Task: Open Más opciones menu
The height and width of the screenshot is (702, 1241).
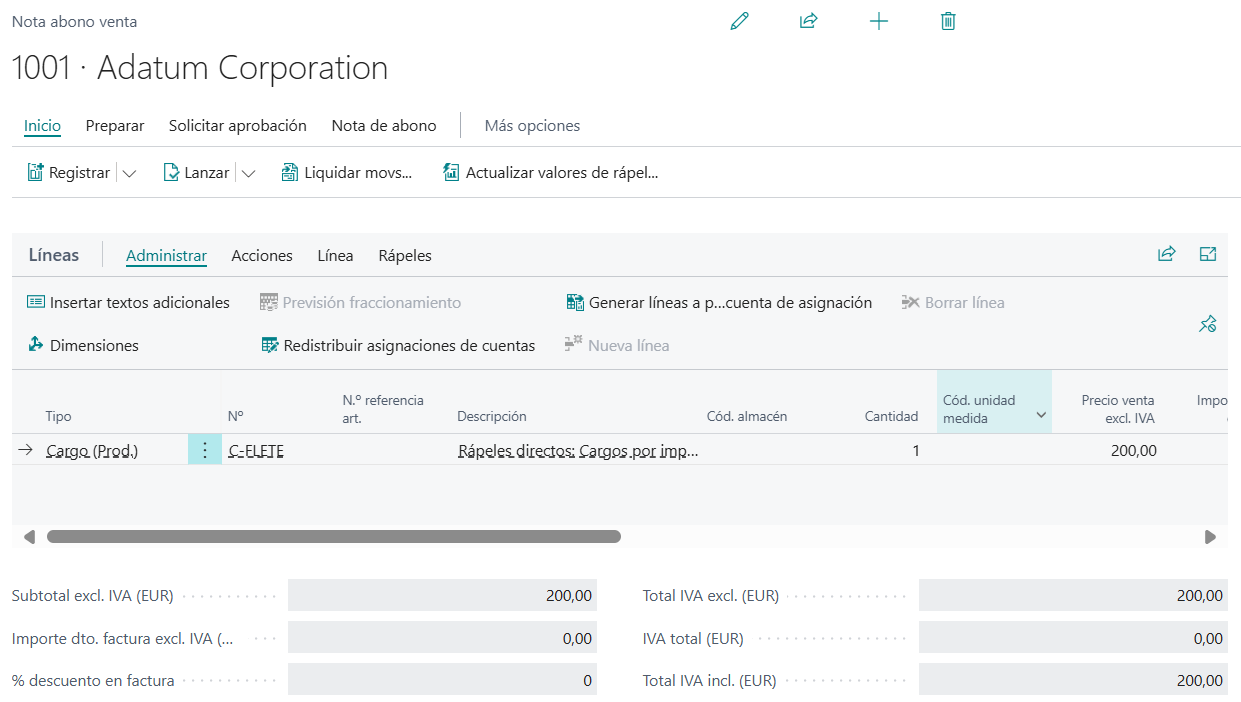Action: tap(532, 126)
